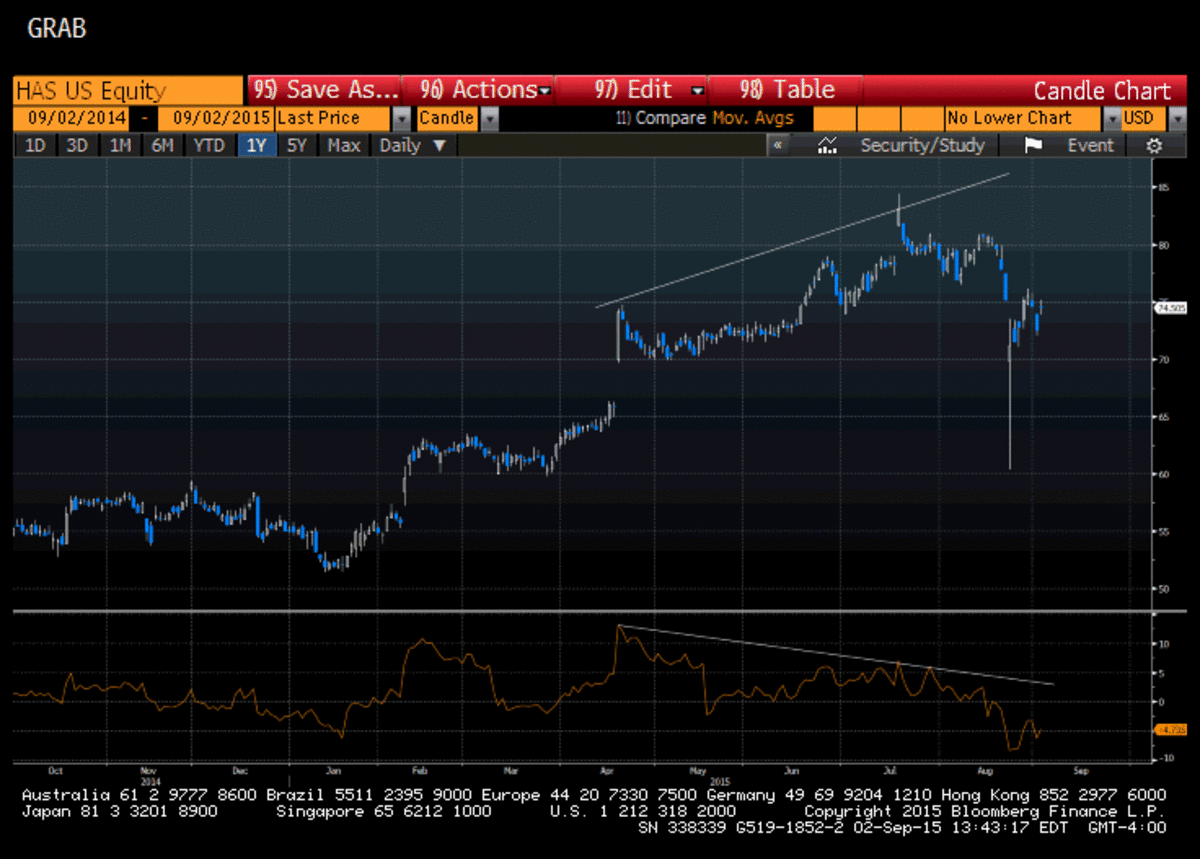
Task: Click the collapse double-arrow icon
Action: pyautogui.click(x=777, y=145)
